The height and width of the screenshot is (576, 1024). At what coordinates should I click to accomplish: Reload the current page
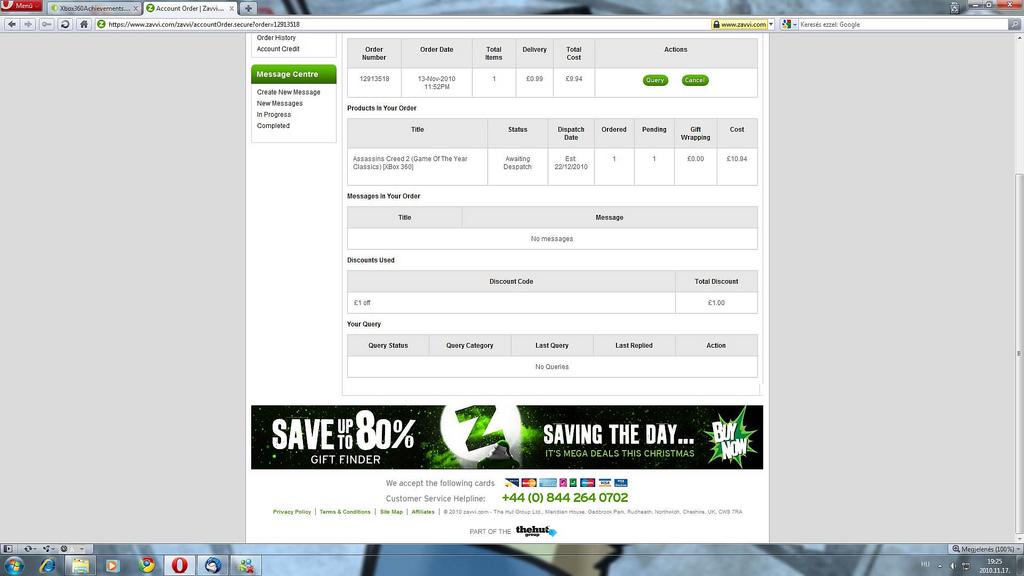[65, 24]
